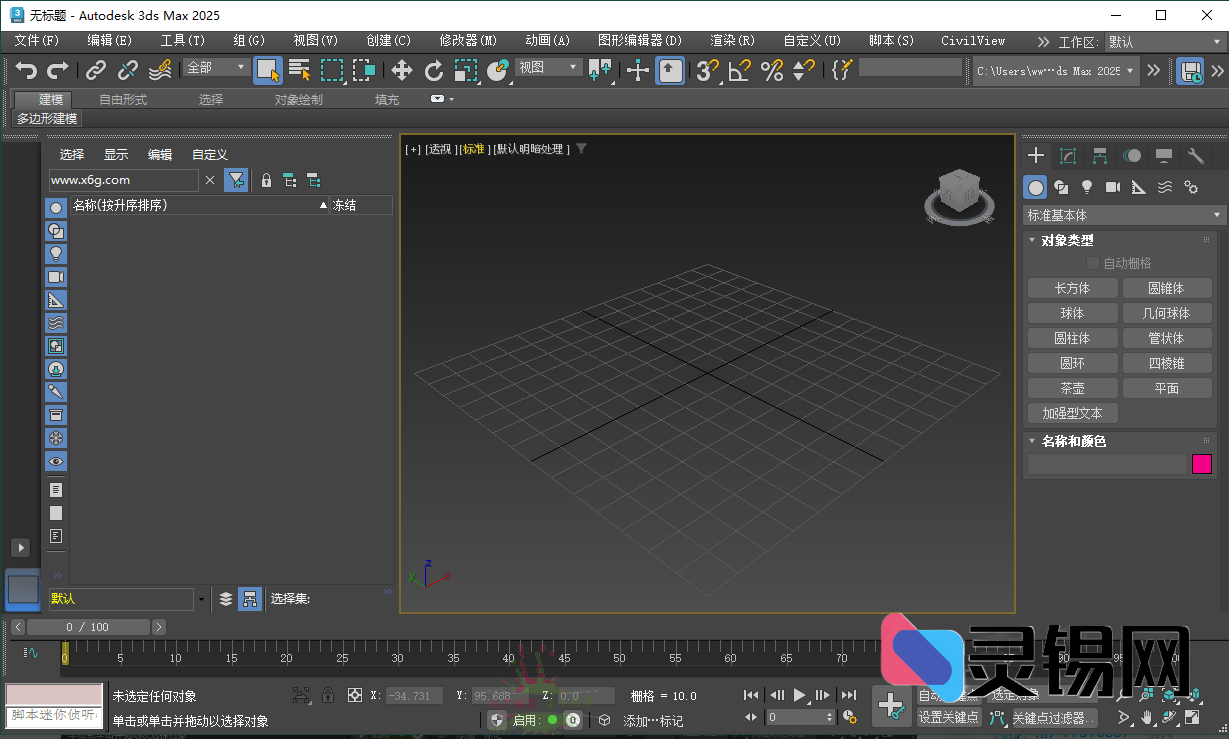The image size is (1229, 739).
Task: Open dropdown arrow beside 默认 layer field
Action: pyautogui.click(x=201, y=600)
